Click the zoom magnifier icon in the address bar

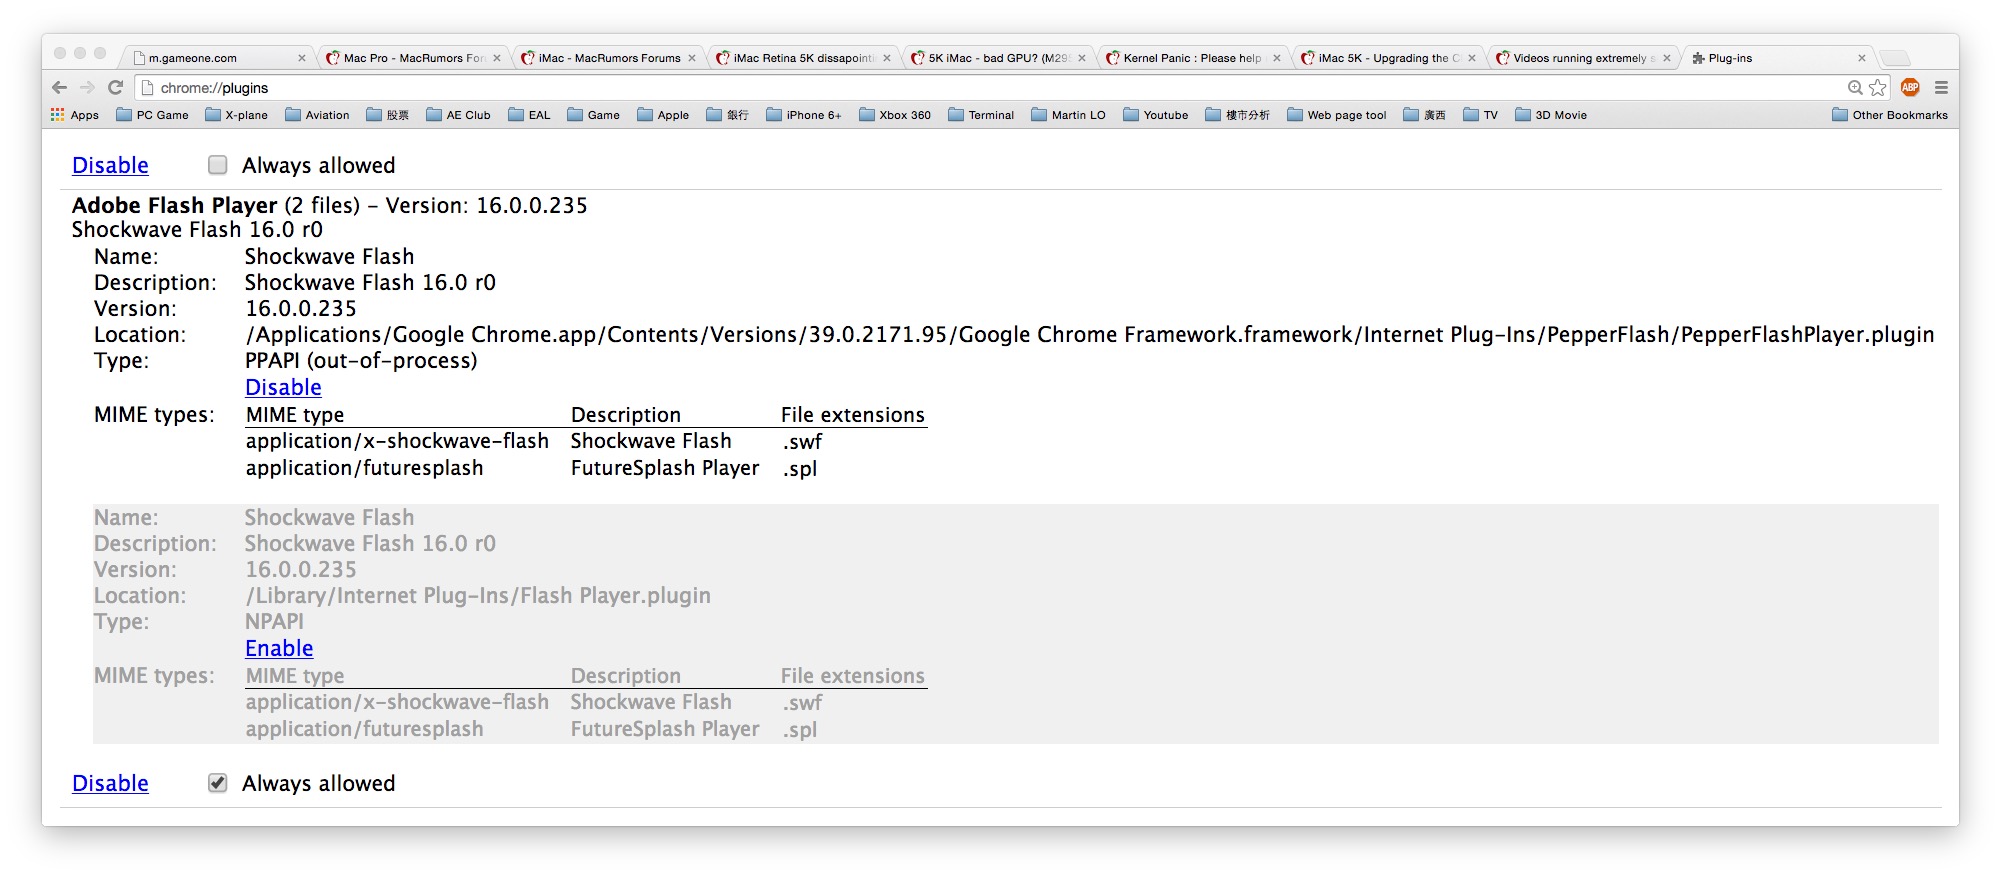click(1855, 88)
